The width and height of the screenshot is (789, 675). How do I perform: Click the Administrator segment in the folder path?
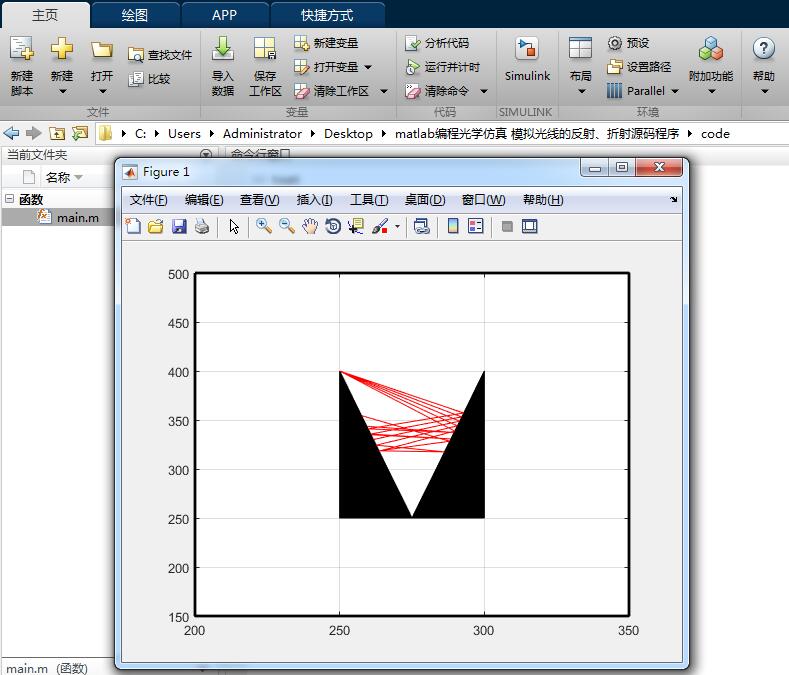coord(262,133)
